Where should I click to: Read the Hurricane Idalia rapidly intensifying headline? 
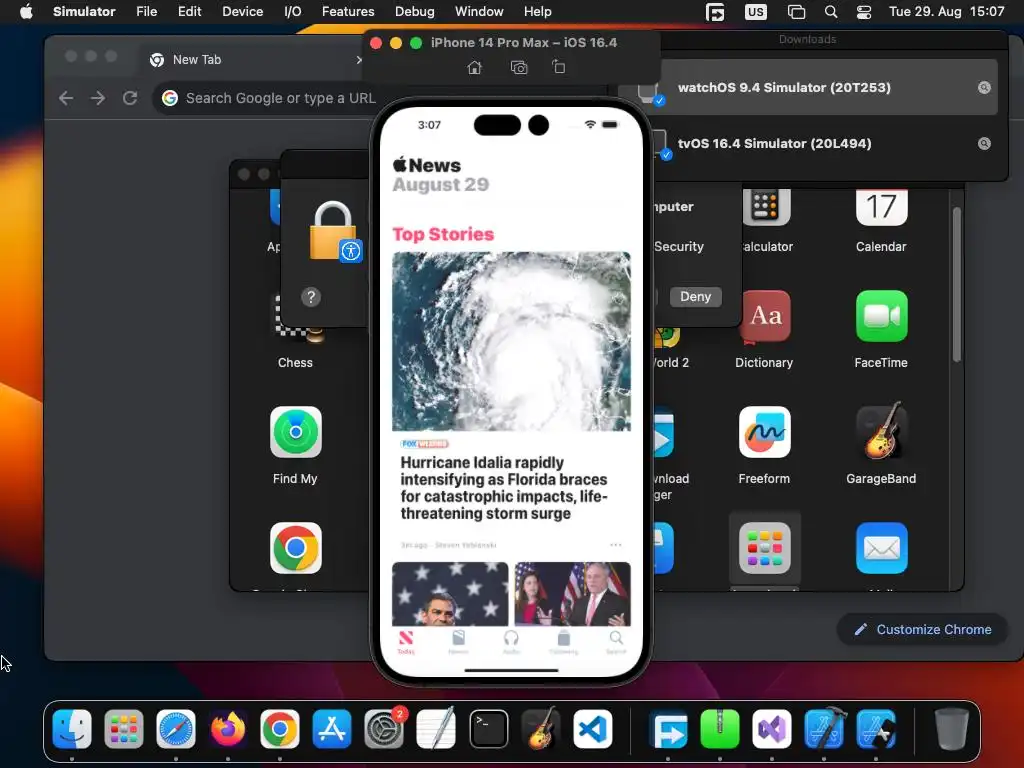[504, 488]
